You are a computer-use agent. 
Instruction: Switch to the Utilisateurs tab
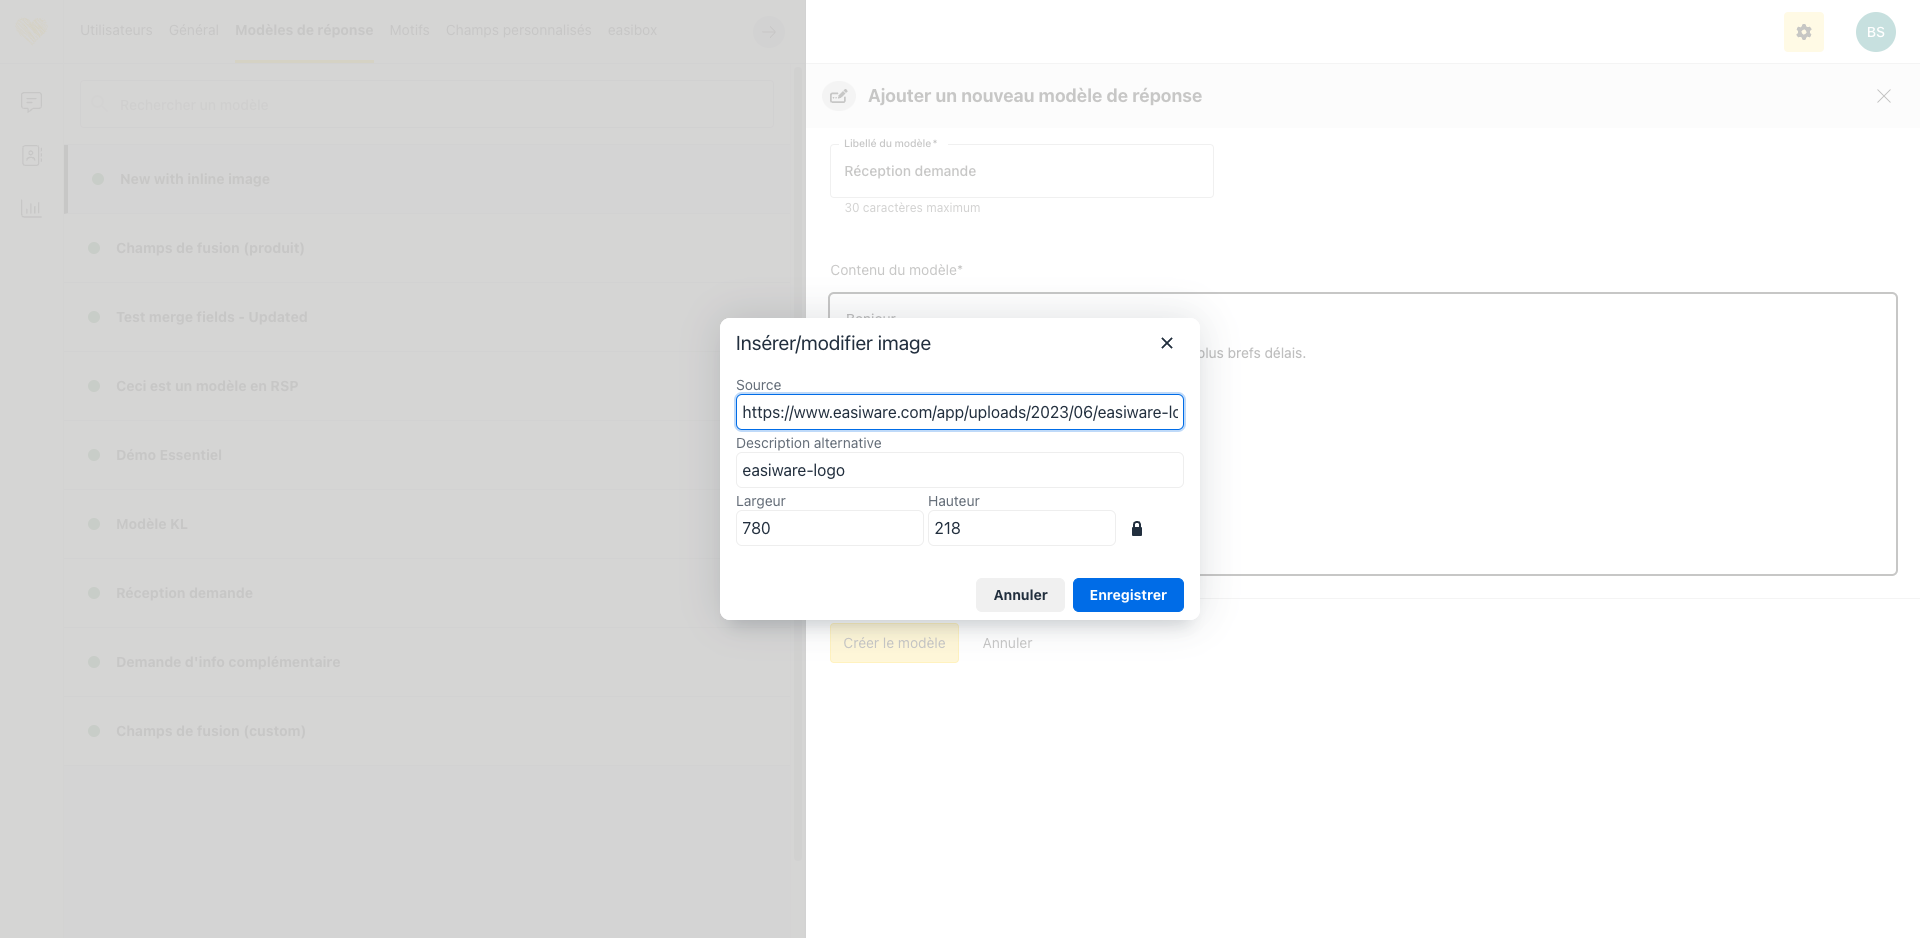116,30
